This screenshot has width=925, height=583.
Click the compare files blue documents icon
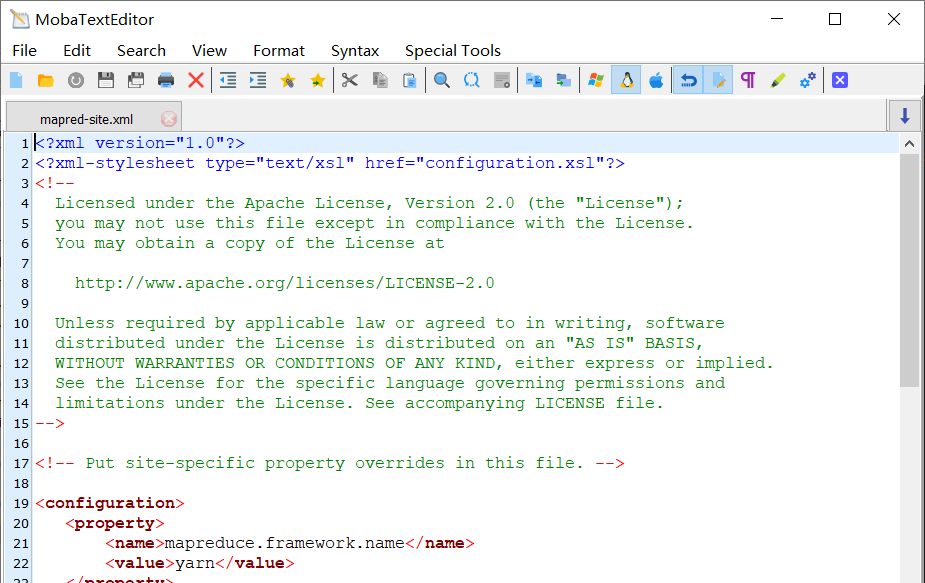[534, 80]
